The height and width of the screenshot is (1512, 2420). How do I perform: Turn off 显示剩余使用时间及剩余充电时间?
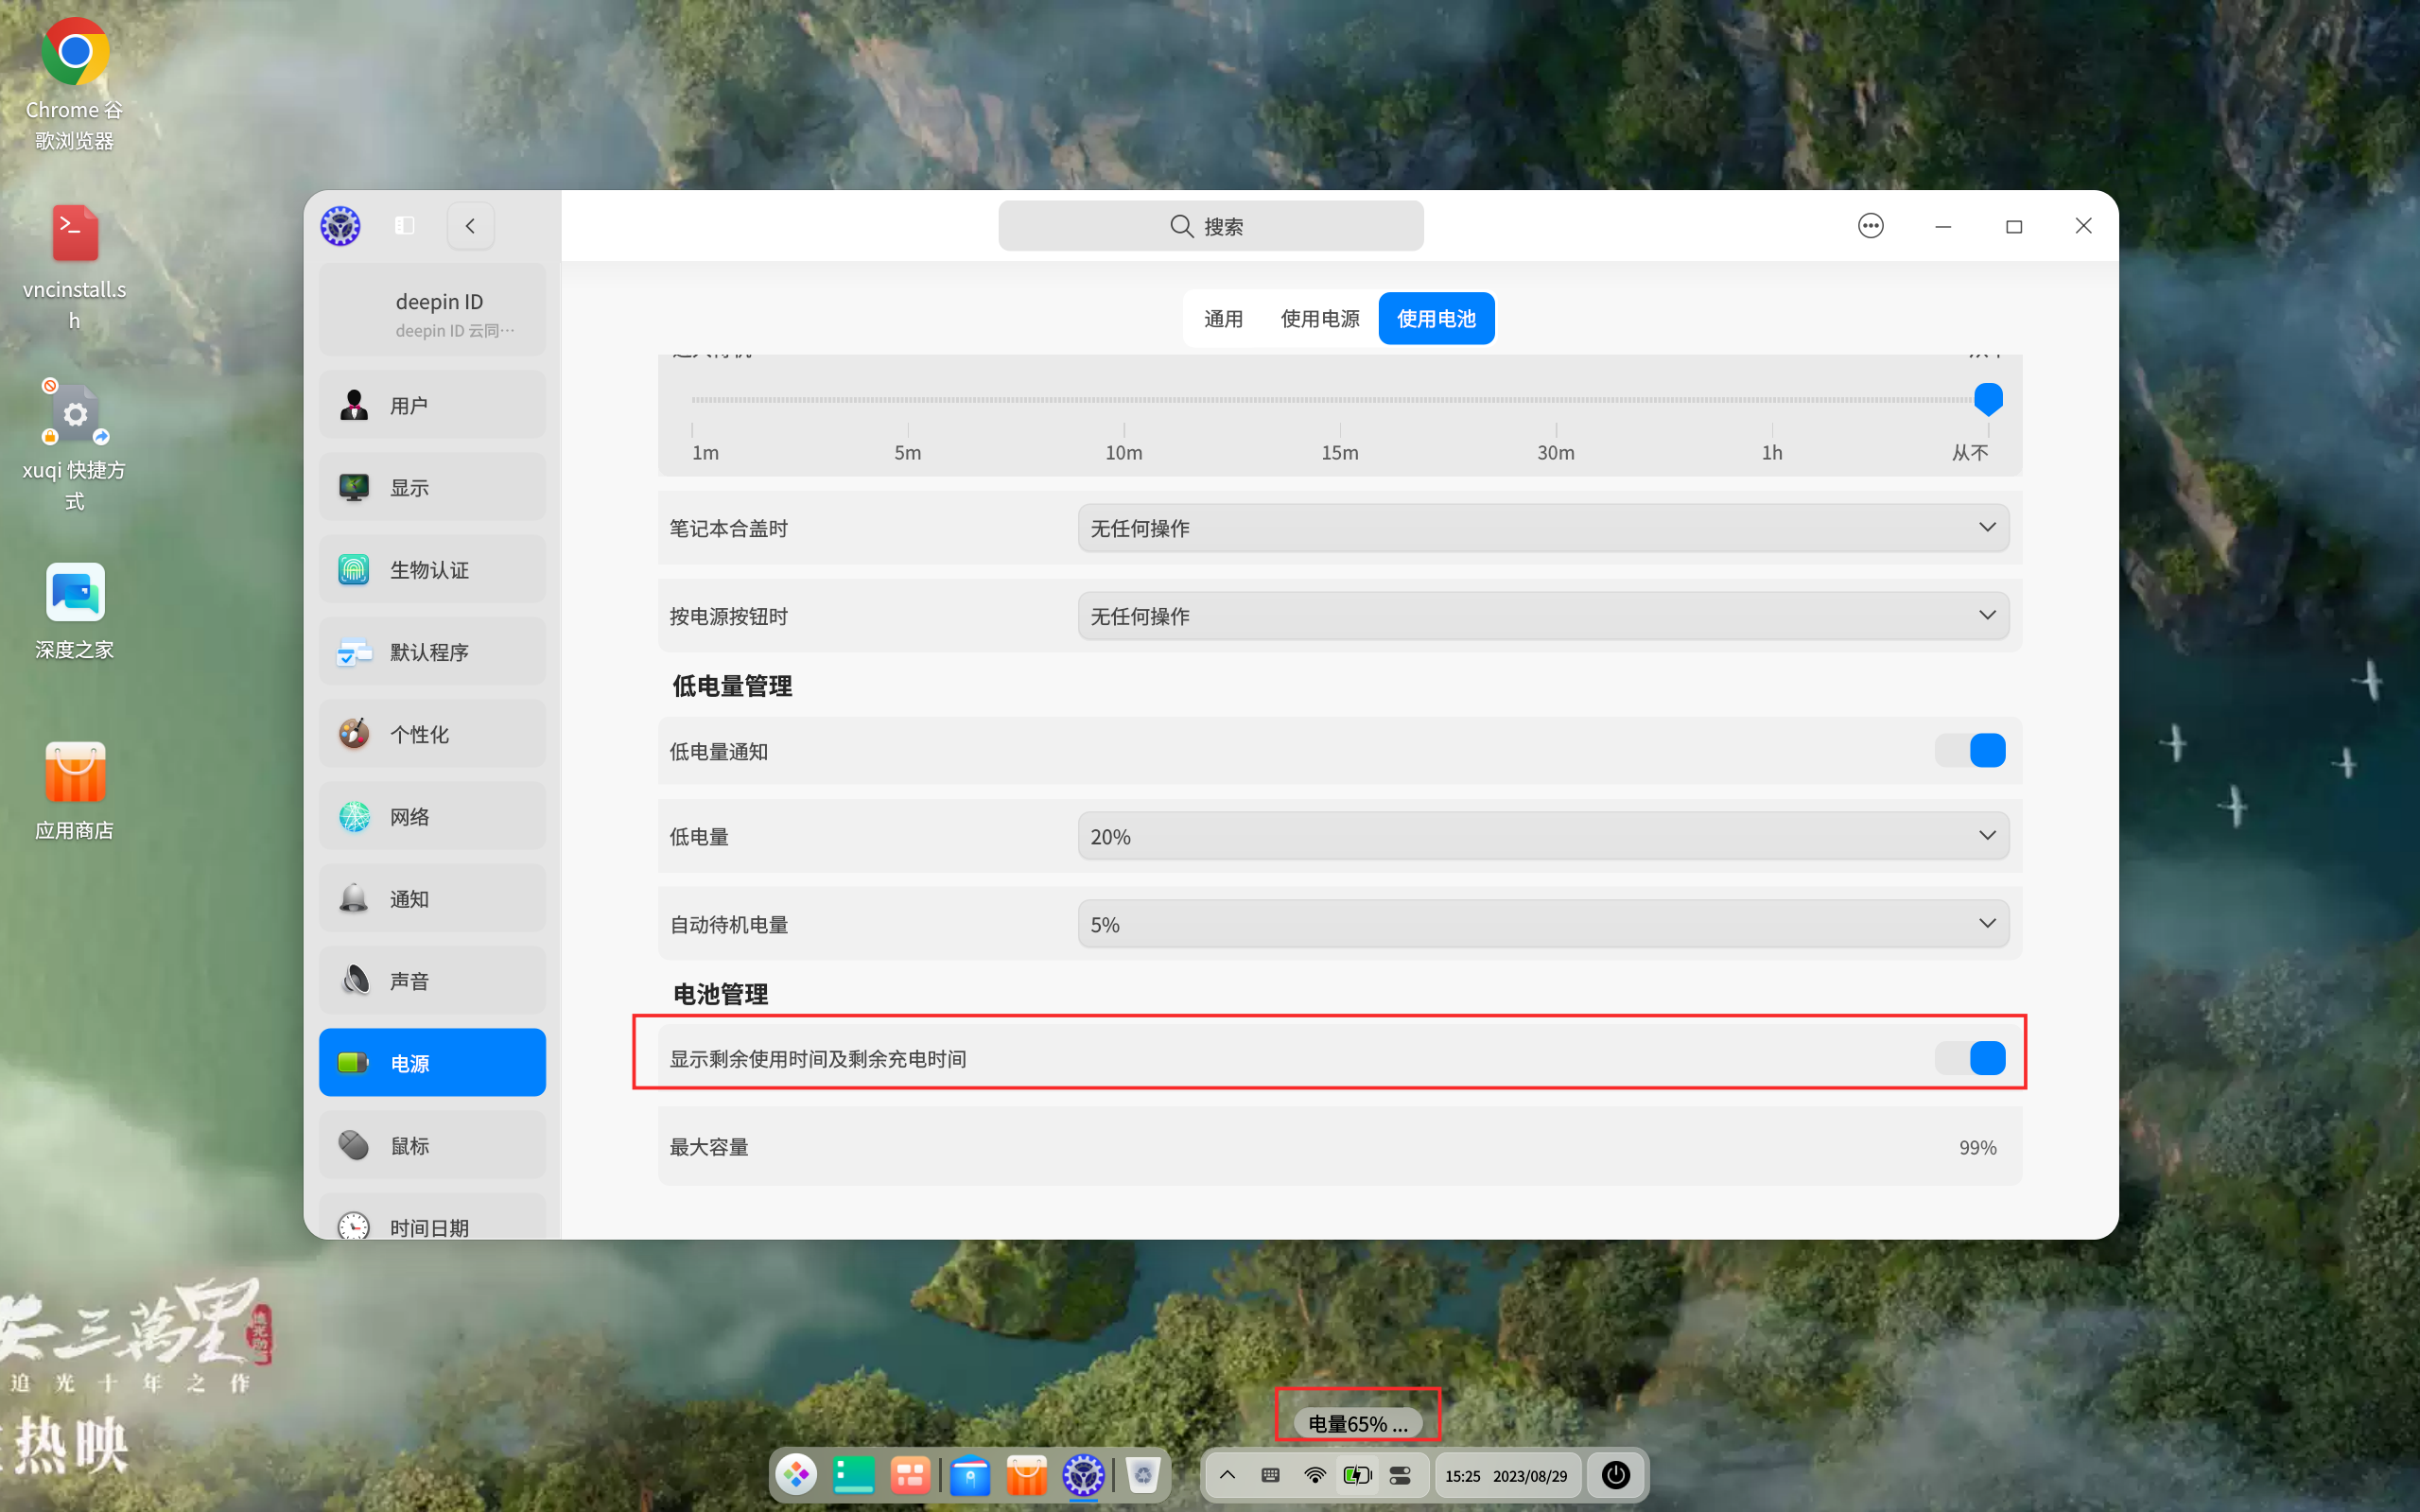[1971, 1057]
